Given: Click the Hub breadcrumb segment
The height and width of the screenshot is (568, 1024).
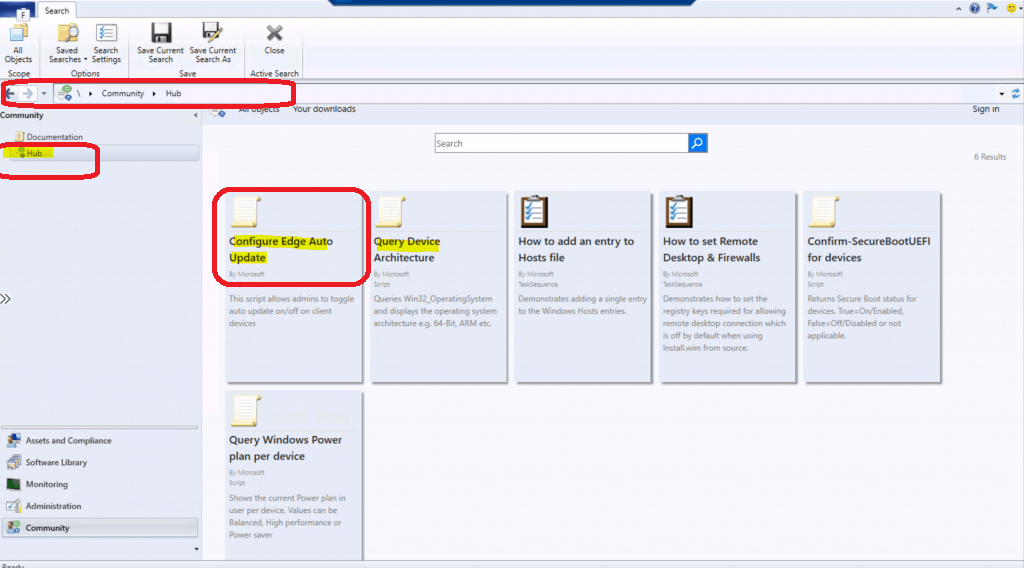Looking at the screenshot, I should click(x=173, y=93).
